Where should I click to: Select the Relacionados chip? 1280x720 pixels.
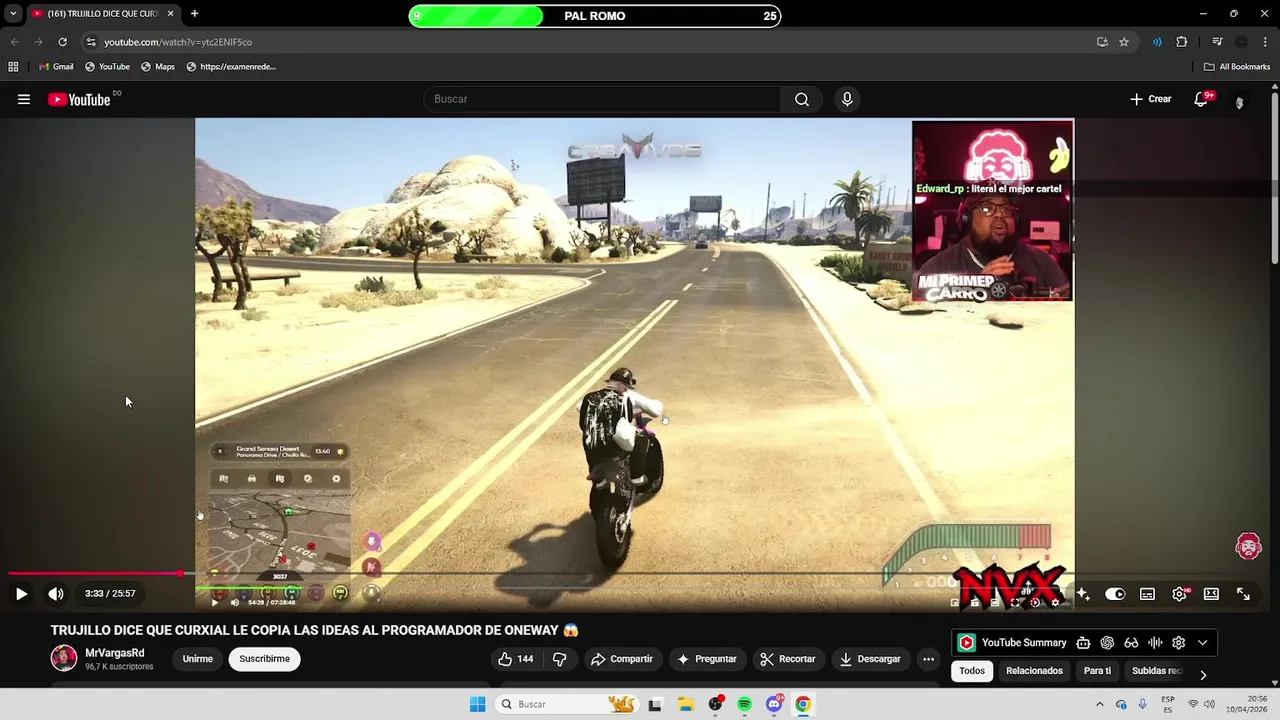1034,671
